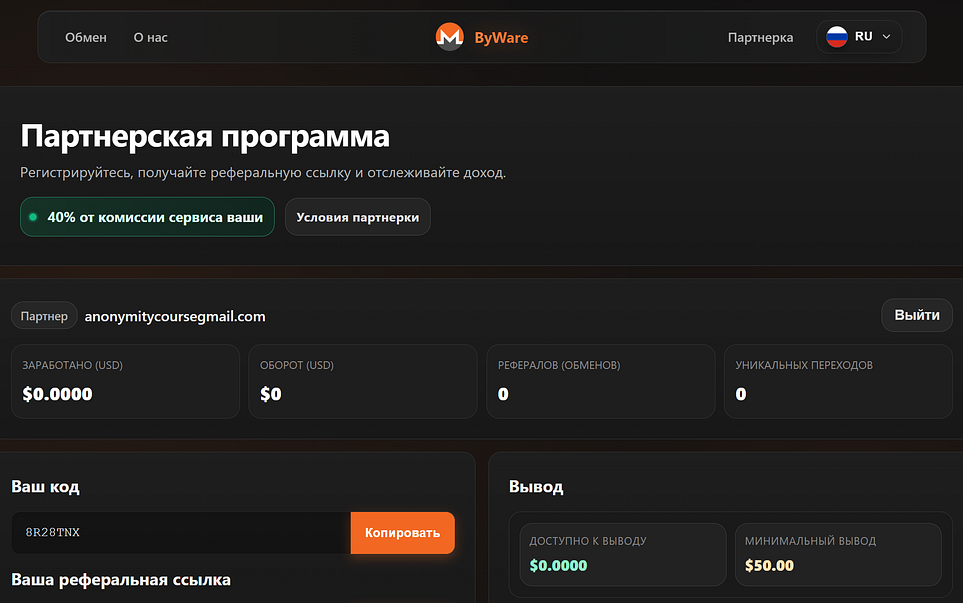Open Партнерка in the navigation bar
This screenshot has width=963, height=603.
(760, 38)
